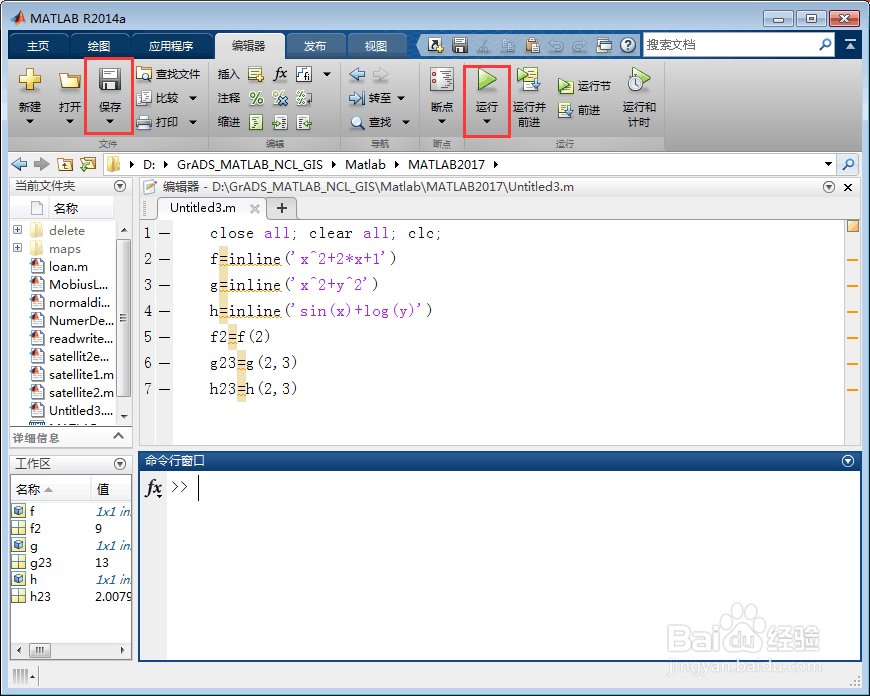Click the up one folder level icon

pyautogui.click(x=65, y=164)
